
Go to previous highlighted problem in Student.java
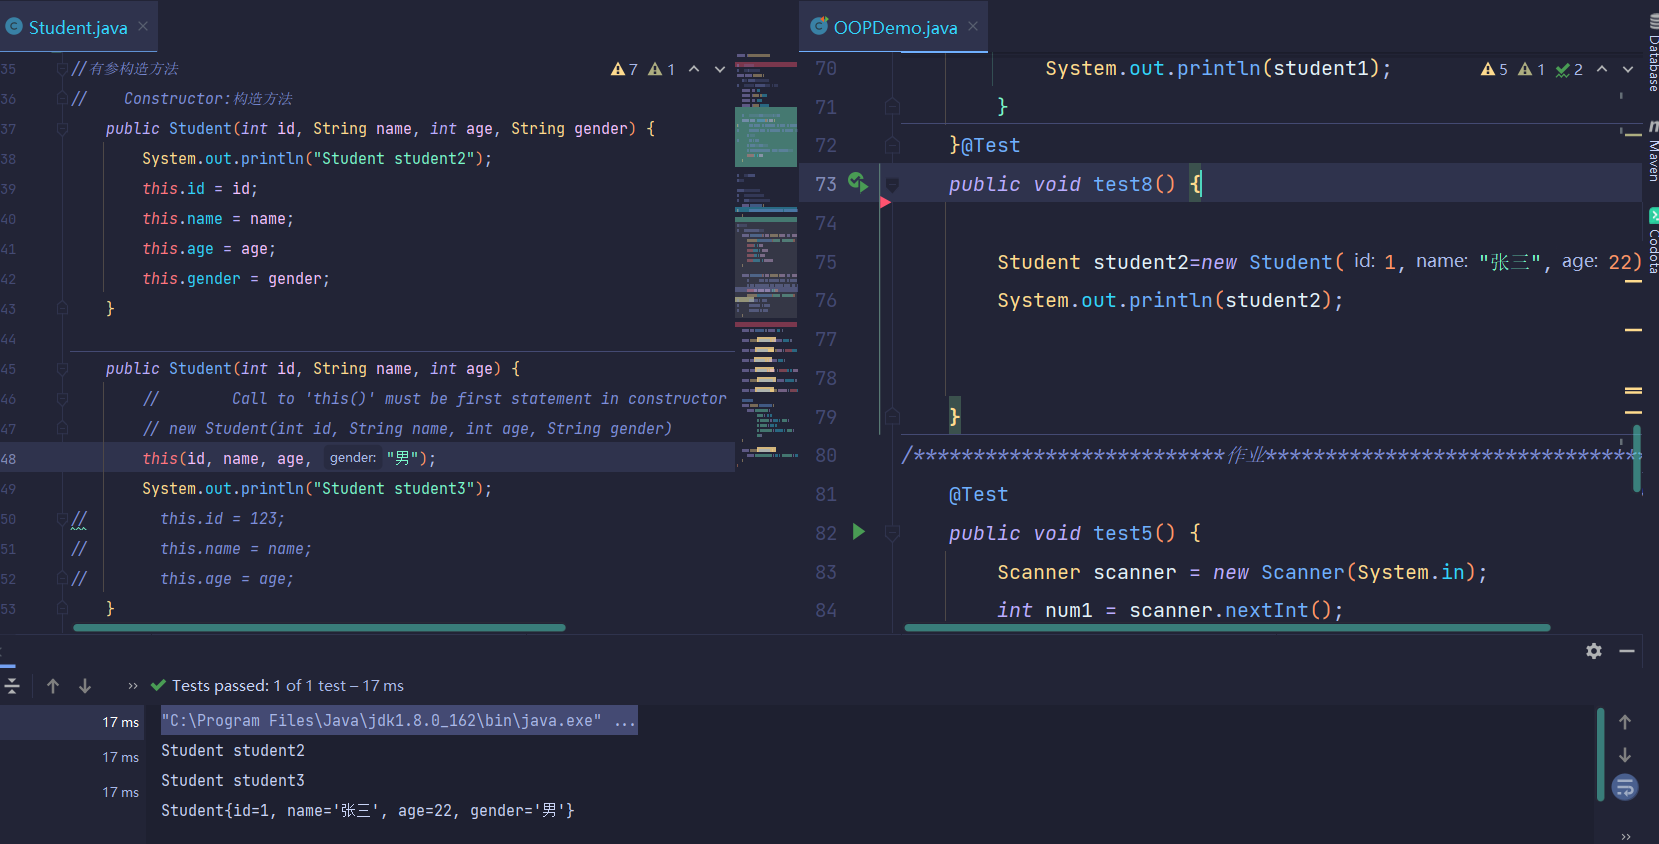694,69
